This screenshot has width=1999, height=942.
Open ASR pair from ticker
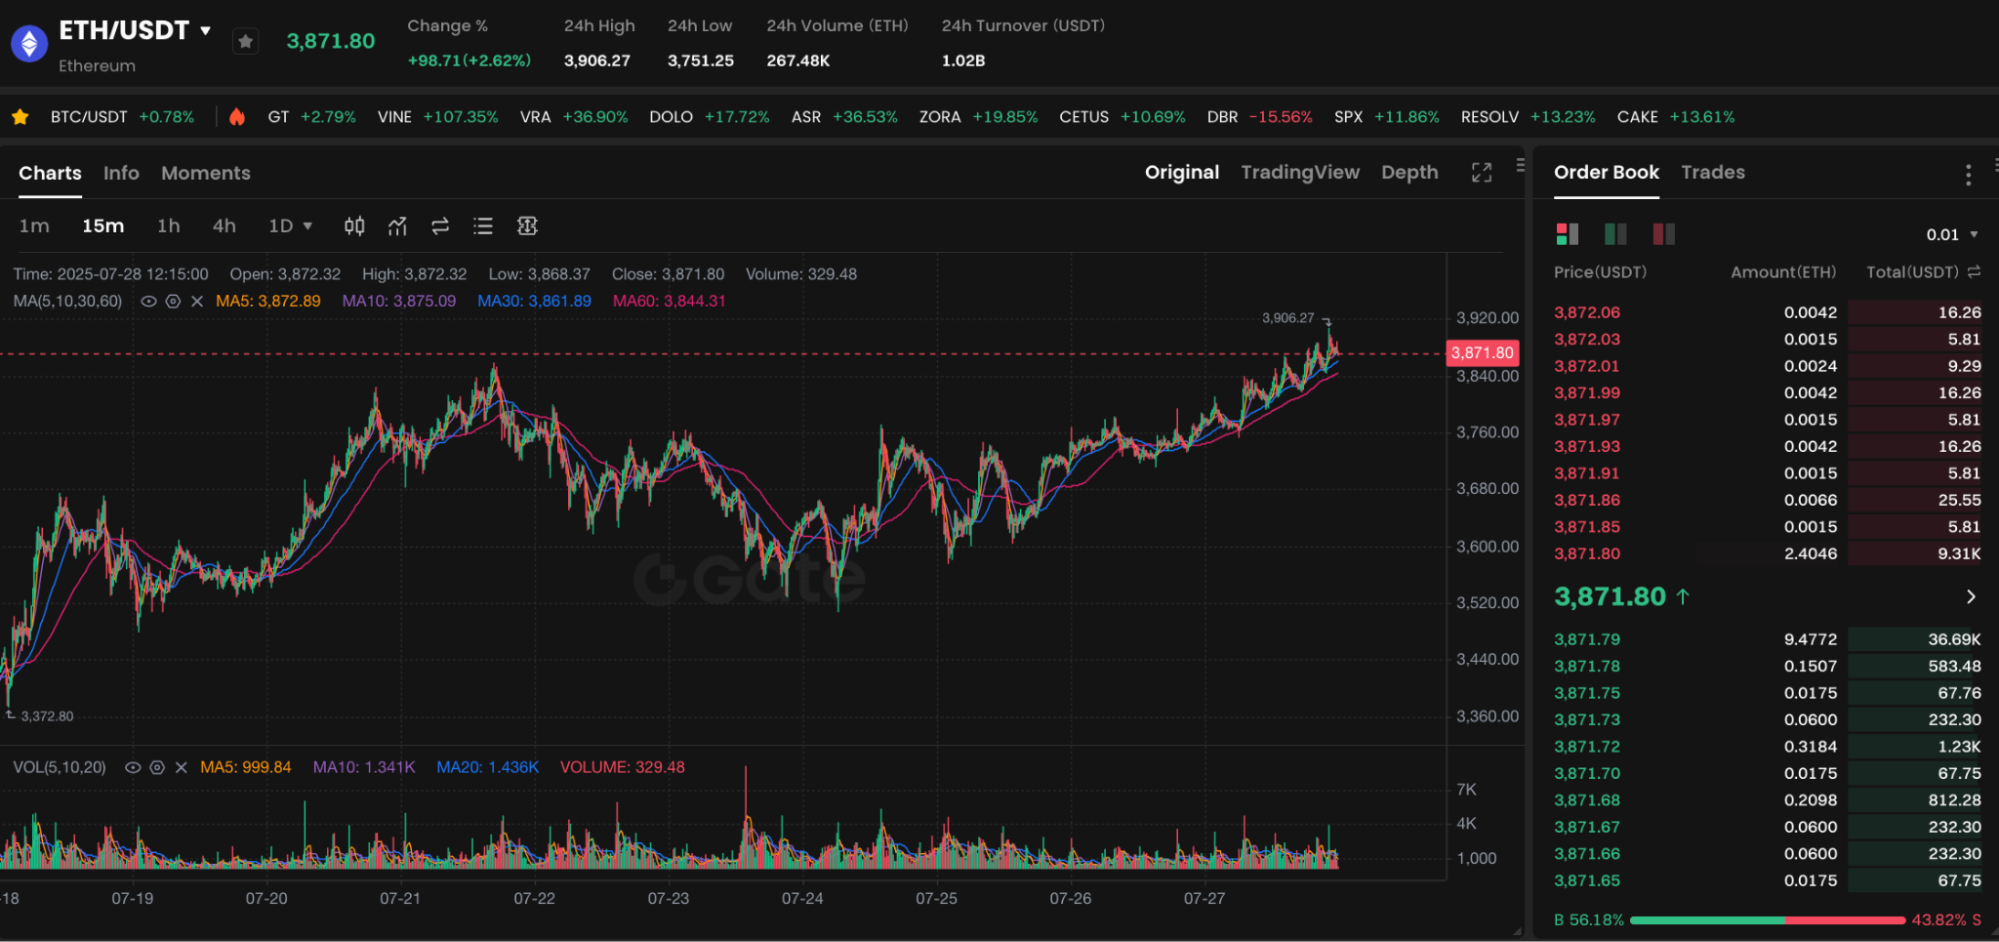(845, 117)
